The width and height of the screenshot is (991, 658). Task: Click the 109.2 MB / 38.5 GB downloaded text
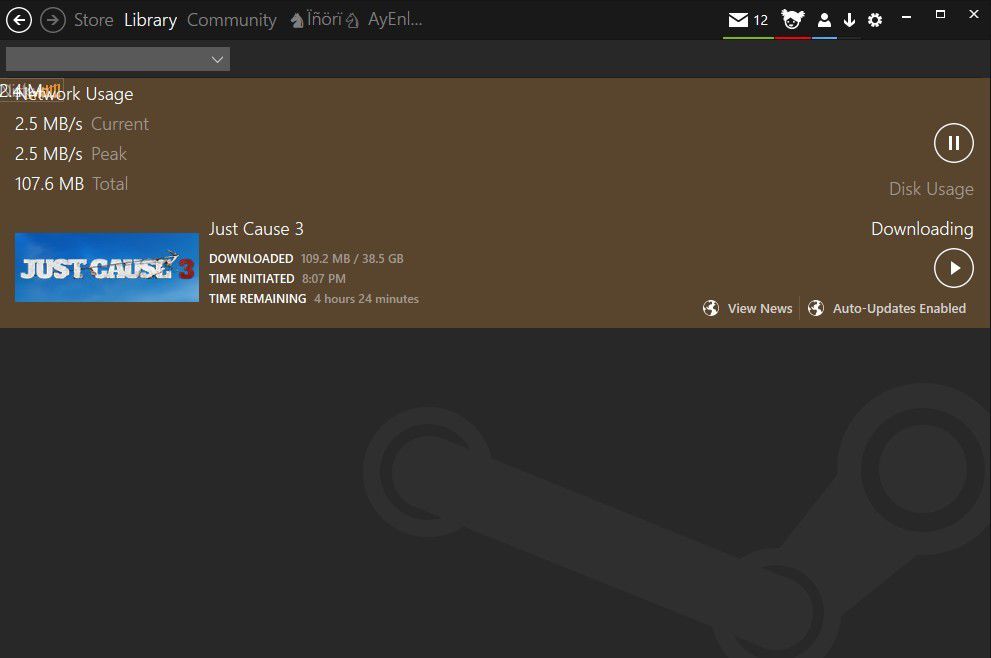pyautogui.click(x=352, y=259)
